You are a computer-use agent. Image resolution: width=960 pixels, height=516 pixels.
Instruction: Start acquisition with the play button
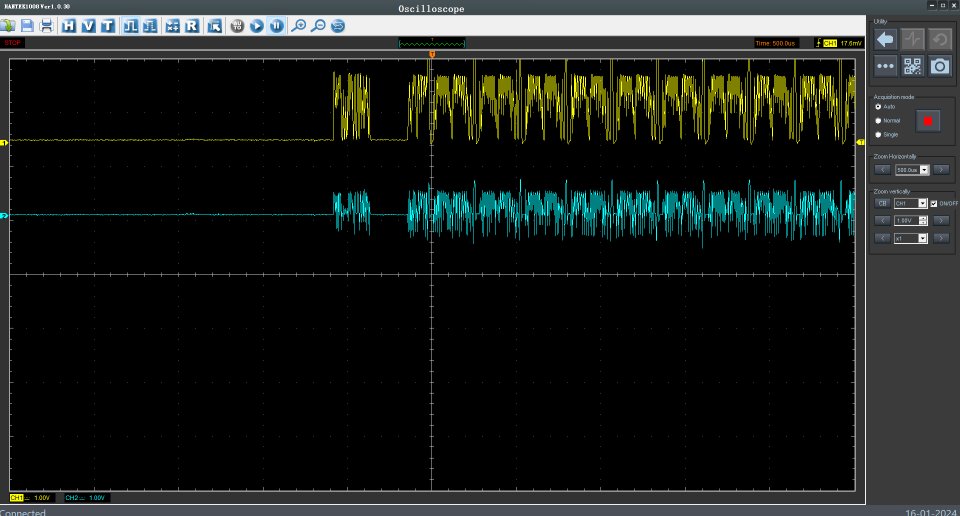(x=257, y=26)
